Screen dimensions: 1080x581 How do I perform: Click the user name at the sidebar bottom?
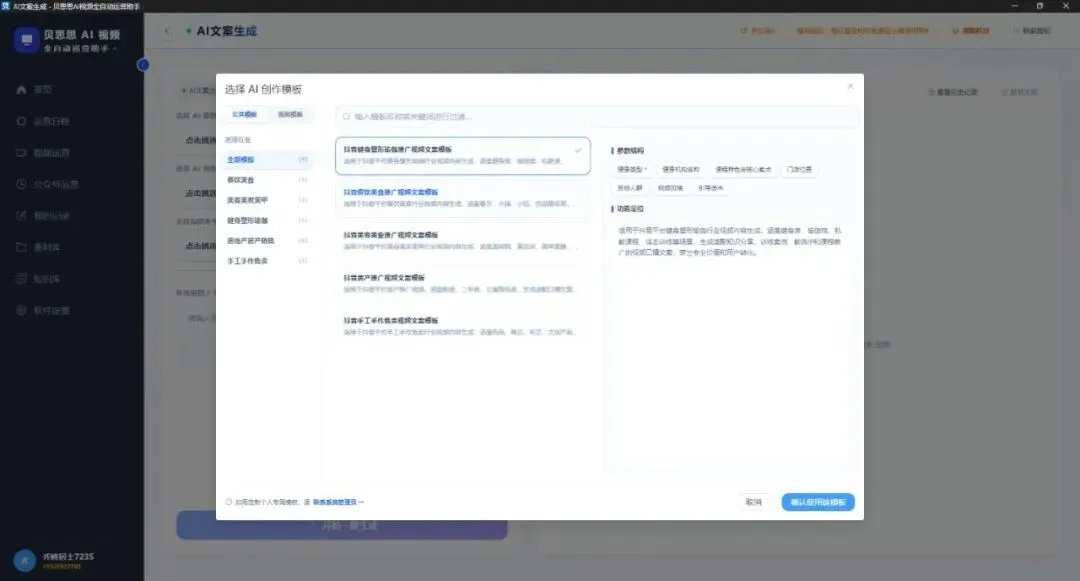68,556
